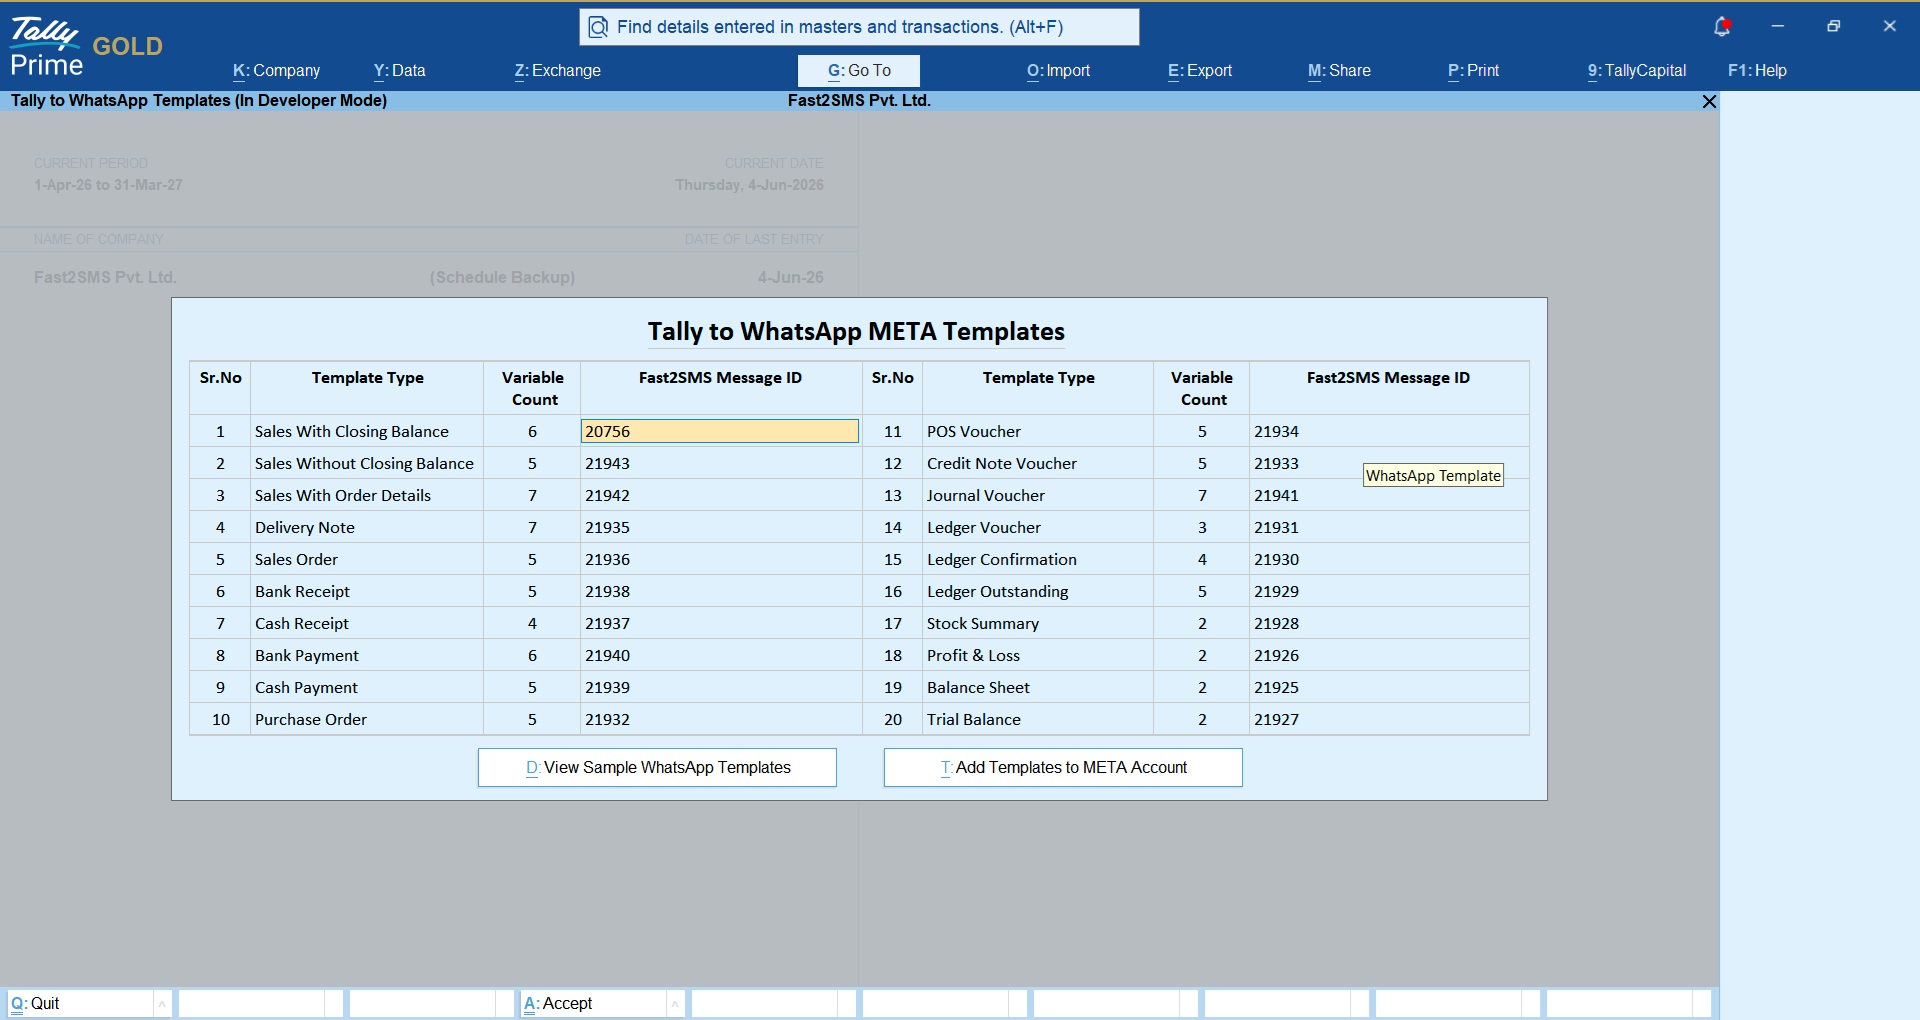Open the M: Share menu

pyautogui.click(x=1339, y=70)
